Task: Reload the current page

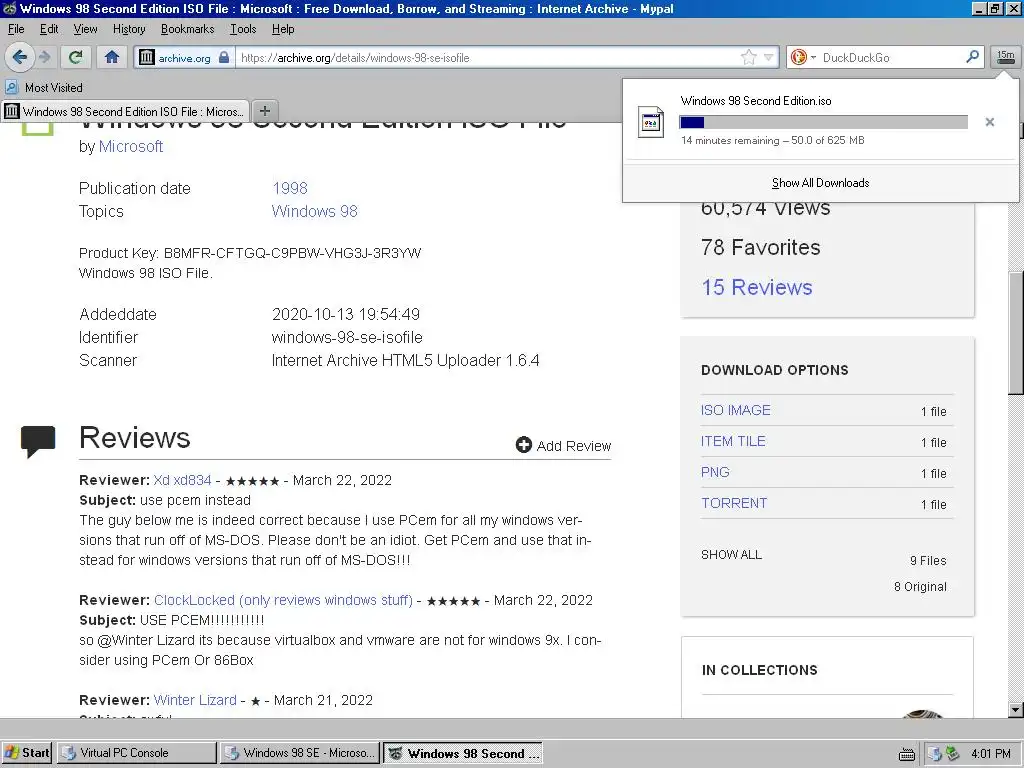Action: pos(76,57)
